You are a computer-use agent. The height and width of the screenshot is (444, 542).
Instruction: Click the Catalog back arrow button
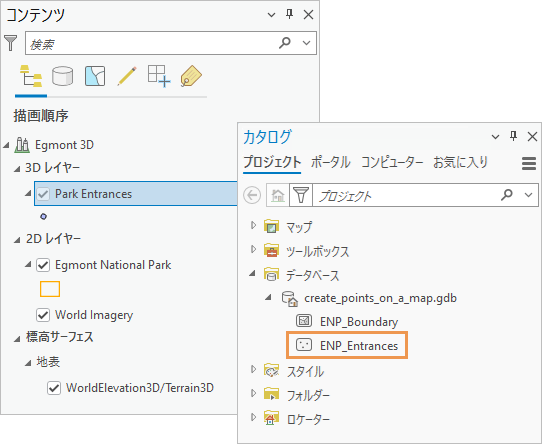[252, 195]
